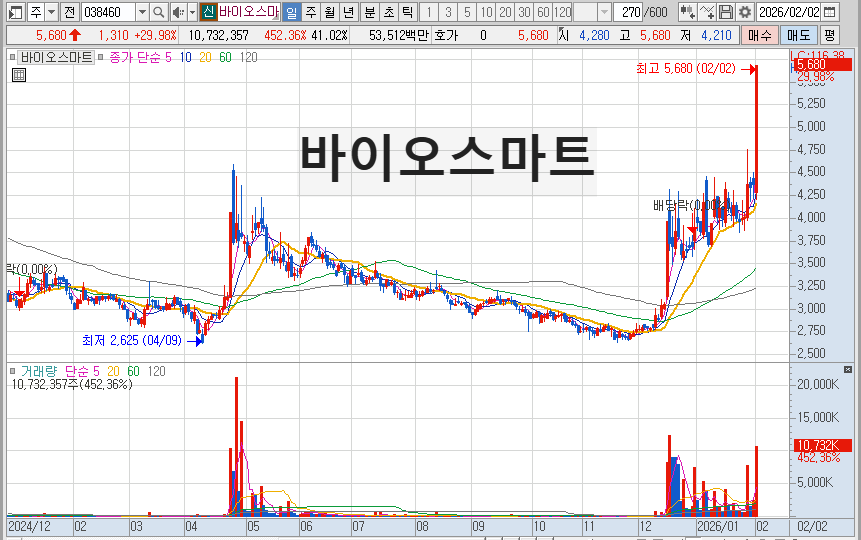Click the floppy disk save icon
Viewport: 861px width, 540px height.
pos(726,12)
